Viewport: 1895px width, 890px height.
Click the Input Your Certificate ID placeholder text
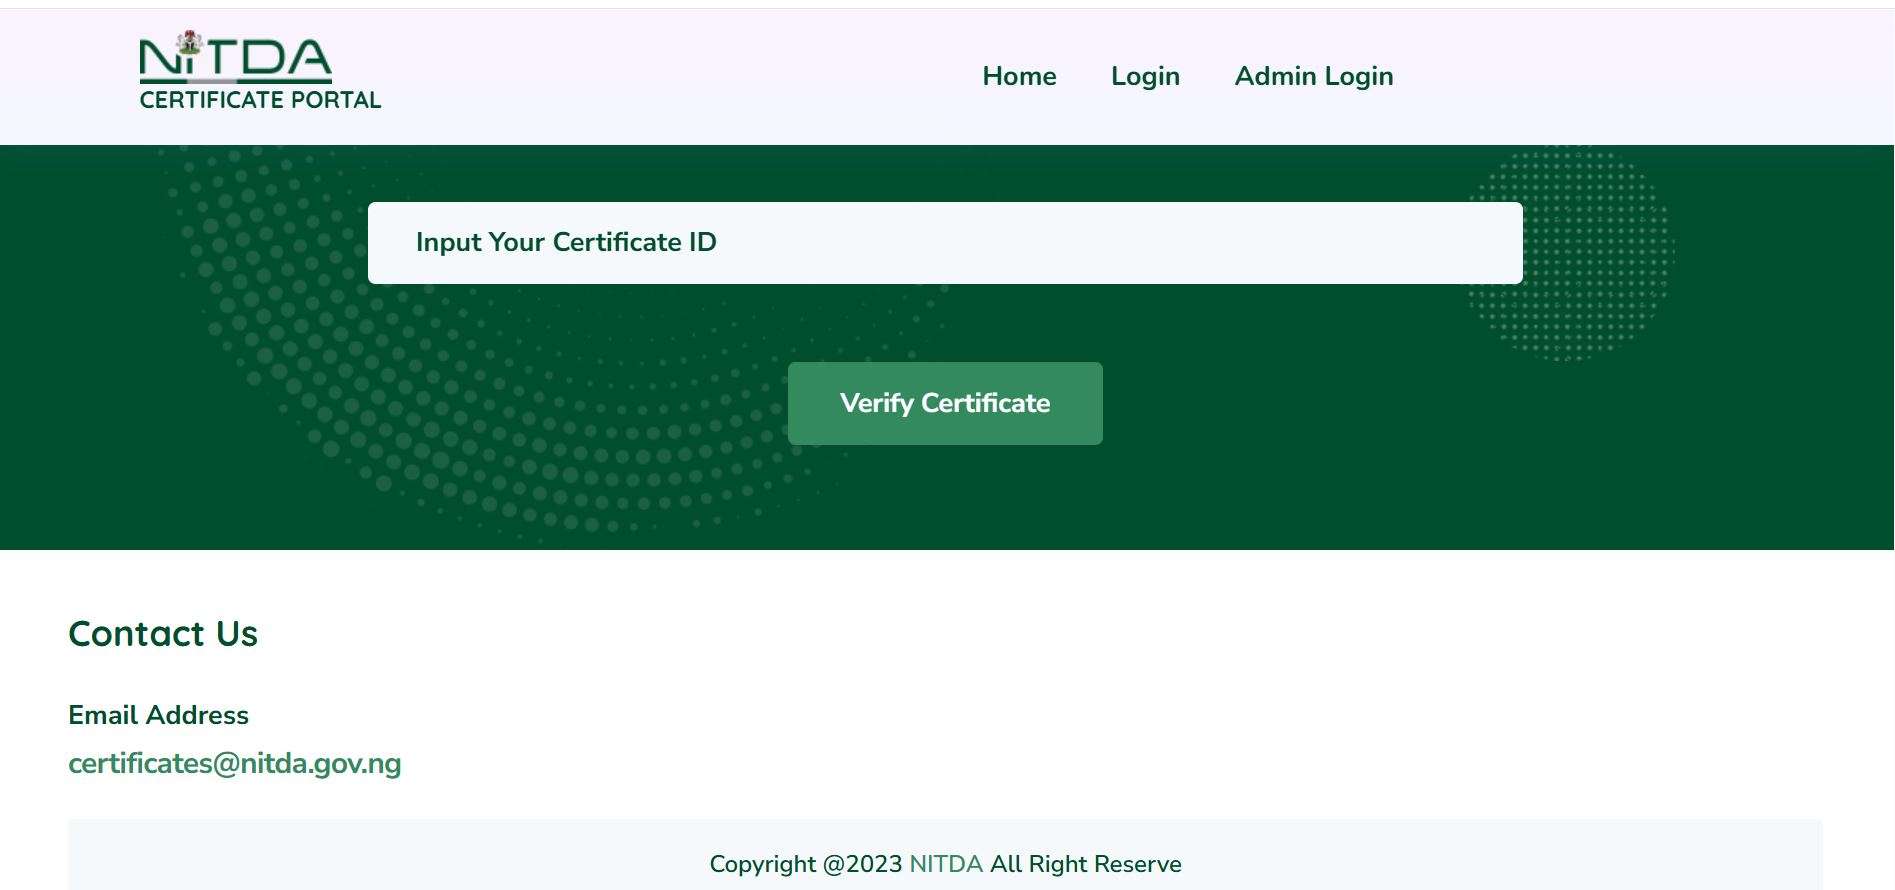pos(566,243)
